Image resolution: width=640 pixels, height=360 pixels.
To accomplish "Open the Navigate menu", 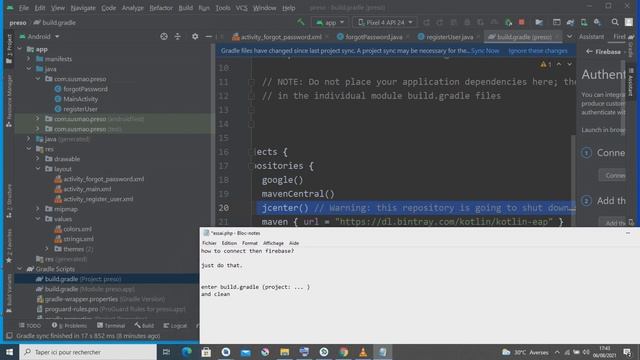I will point(83,8).
